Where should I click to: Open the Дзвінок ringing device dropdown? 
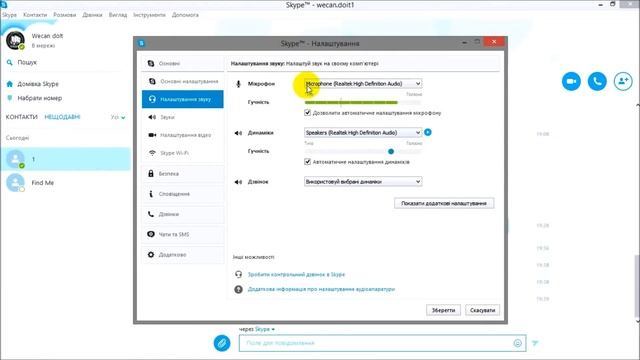point(363,182)
